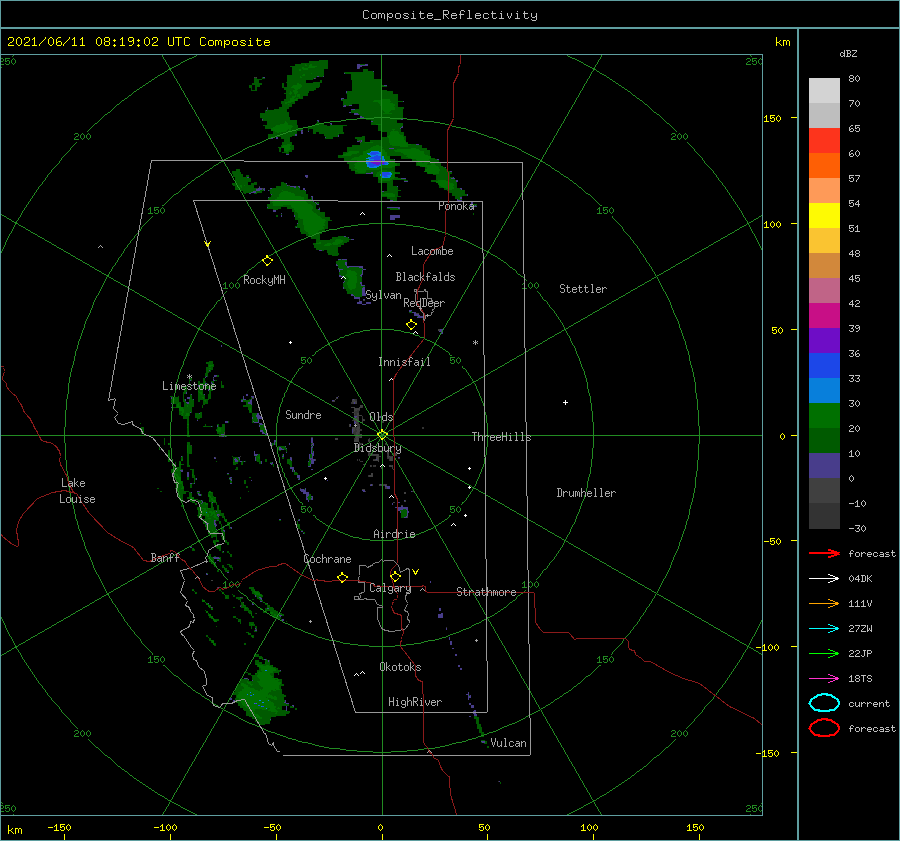Click the HighRiver town label
This screenshot has width=900, height=841.
pos(415,702)
